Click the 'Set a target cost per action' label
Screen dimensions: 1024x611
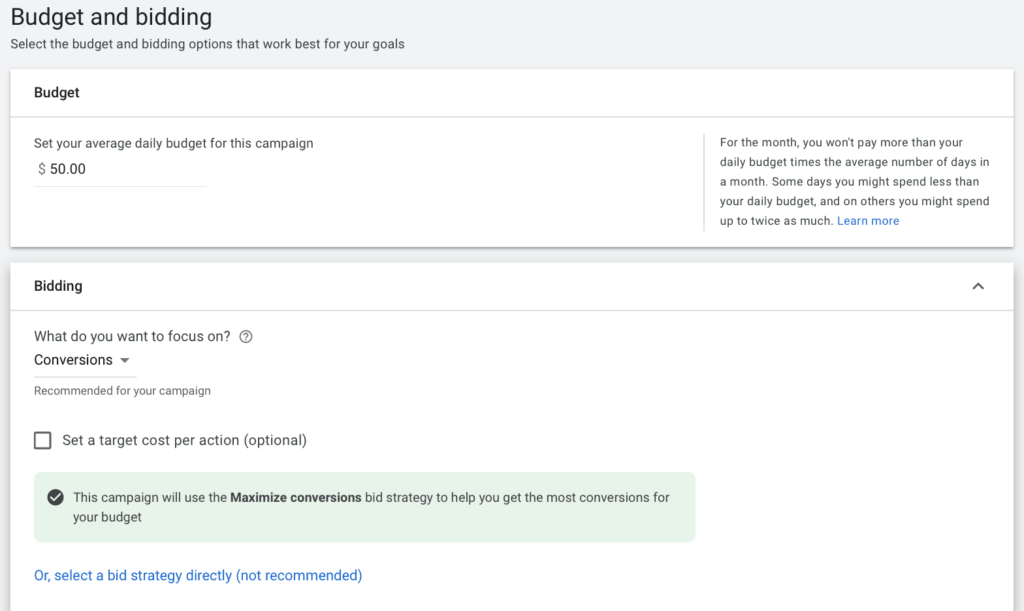point(184,441)
